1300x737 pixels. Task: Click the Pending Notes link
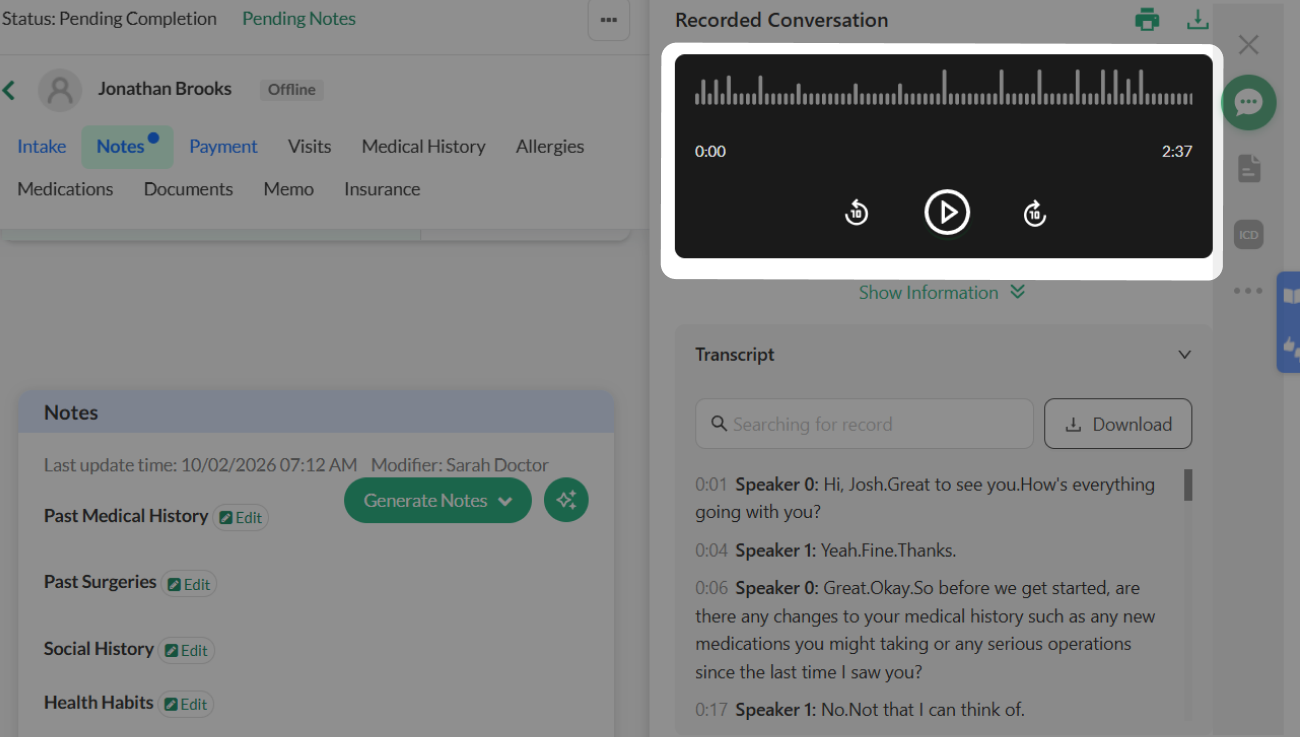[x=298, y=19]
